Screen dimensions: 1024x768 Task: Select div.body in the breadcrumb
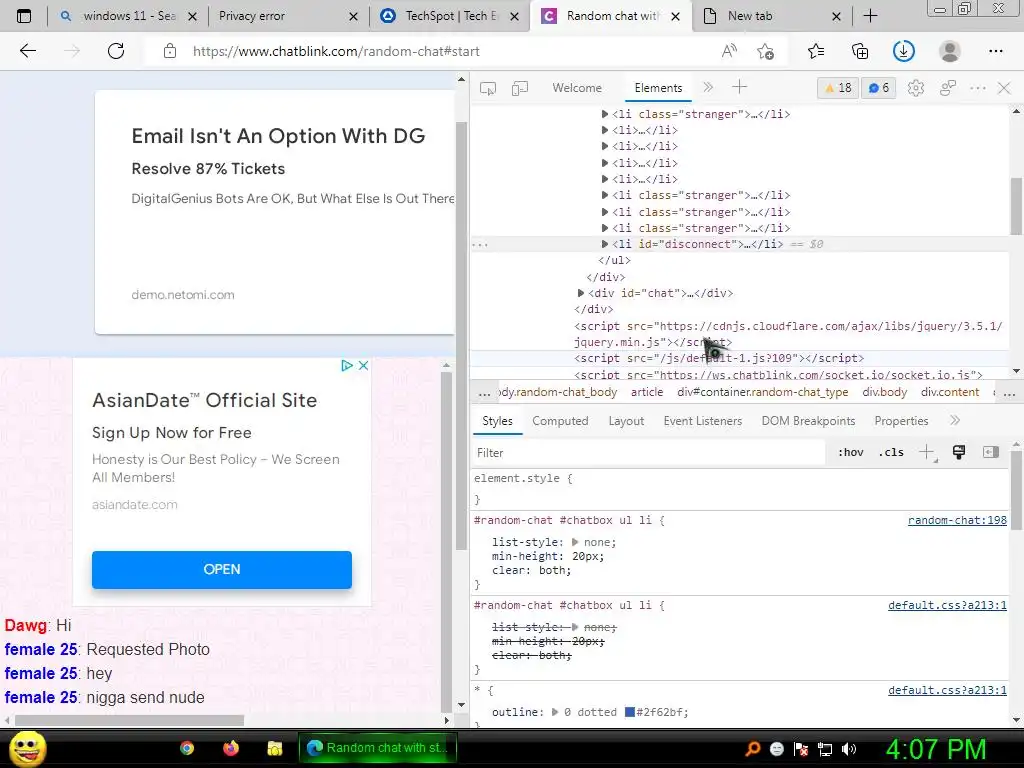coord(884,392)
